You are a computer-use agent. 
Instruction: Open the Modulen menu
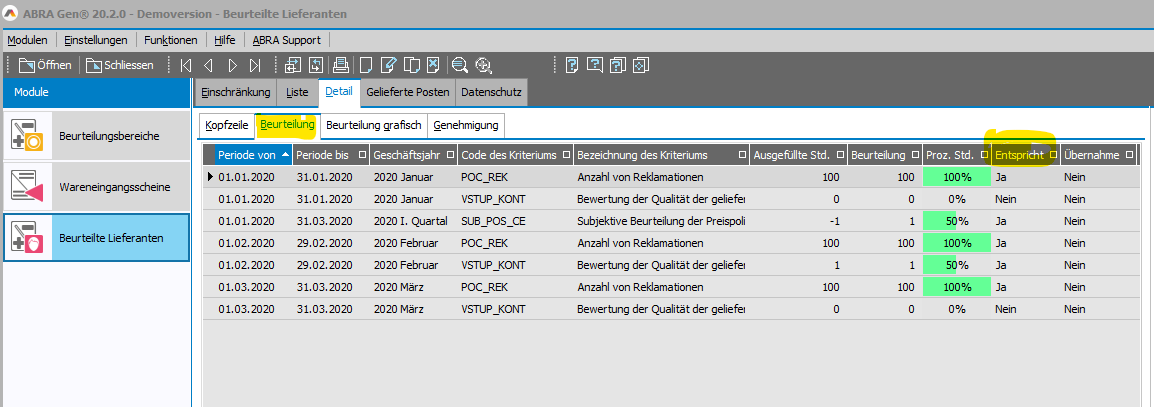click(27, 40)
